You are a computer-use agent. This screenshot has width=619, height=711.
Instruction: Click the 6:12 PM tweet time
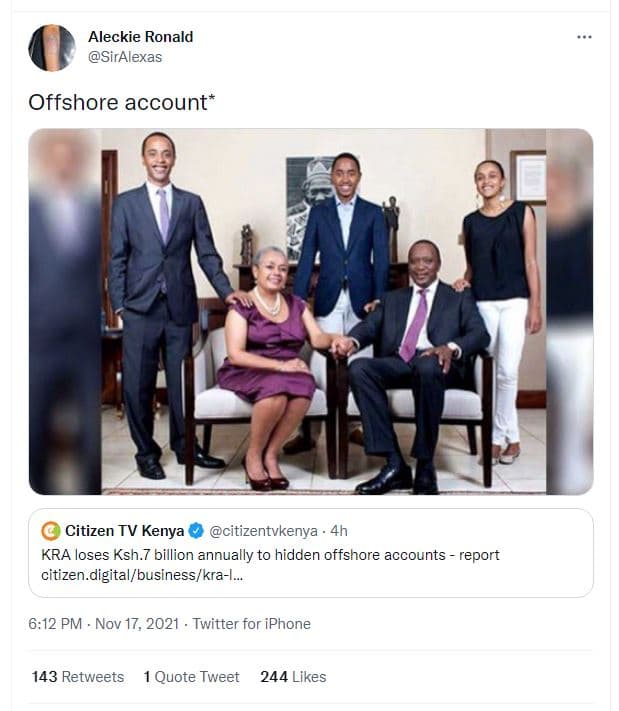point(57,624)
